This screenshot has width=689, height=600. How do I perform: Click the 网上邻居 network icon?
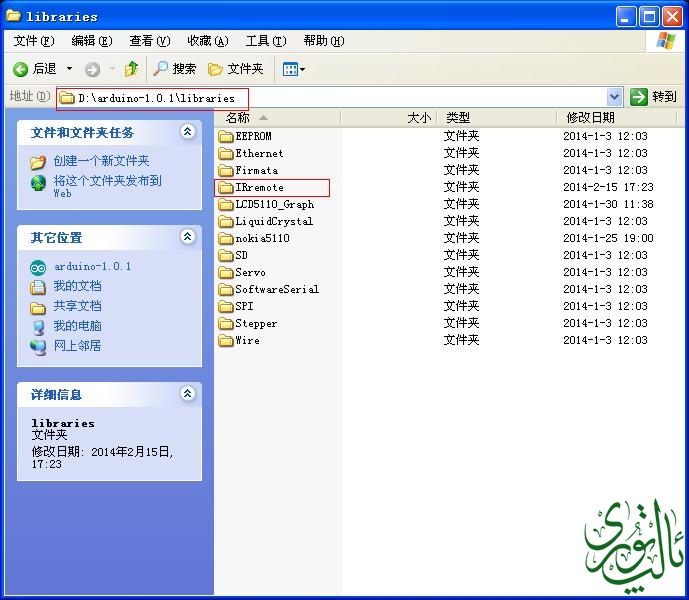(x=38, y=347)
